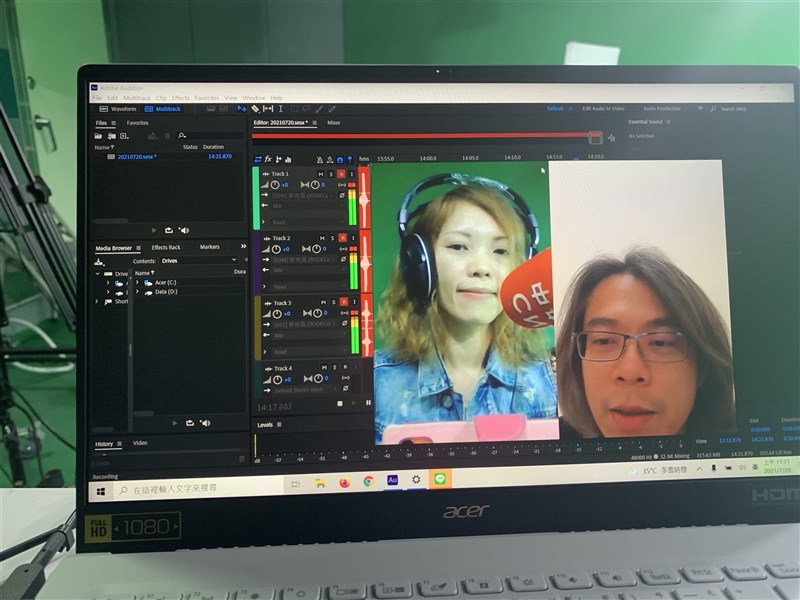The width and height of the screenshot is (800, 600).
Task: Show the fx effects section of tracks
Action: click(268, 160)
